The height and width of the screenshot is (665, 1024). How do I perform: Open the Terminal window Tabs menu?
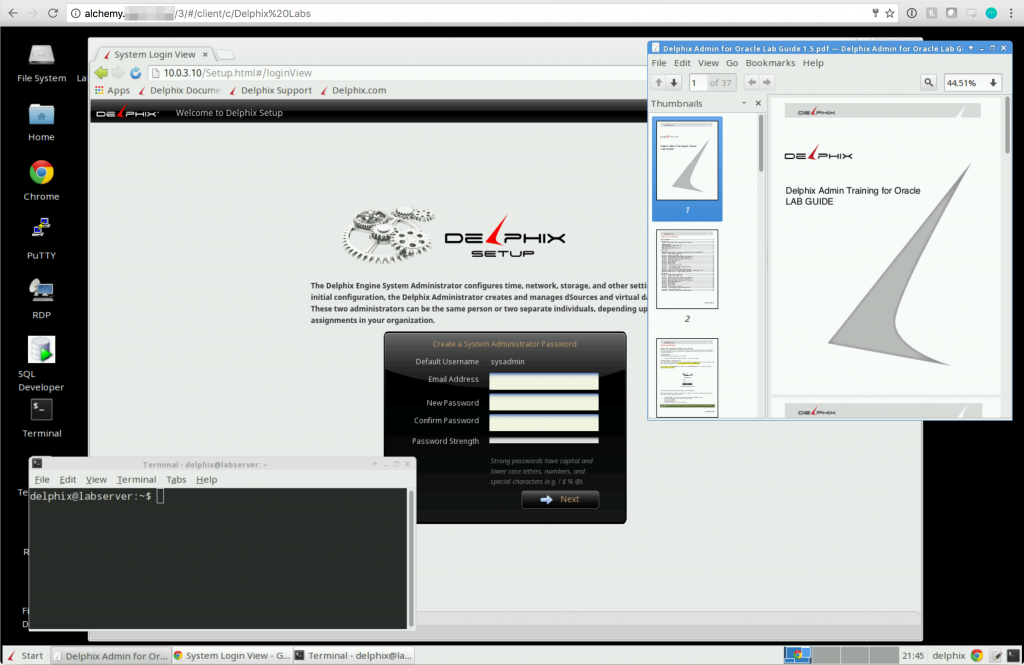176,479
